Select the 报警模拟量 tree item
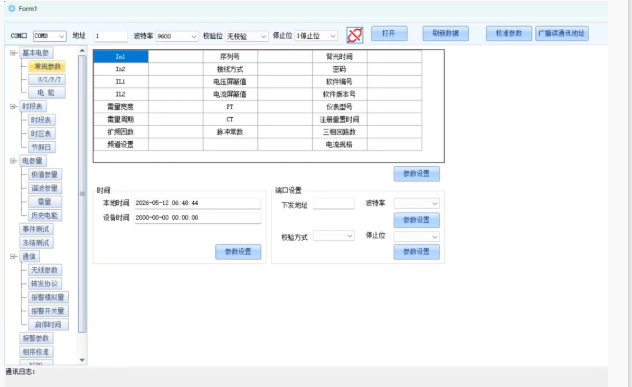 pos(48,298)
